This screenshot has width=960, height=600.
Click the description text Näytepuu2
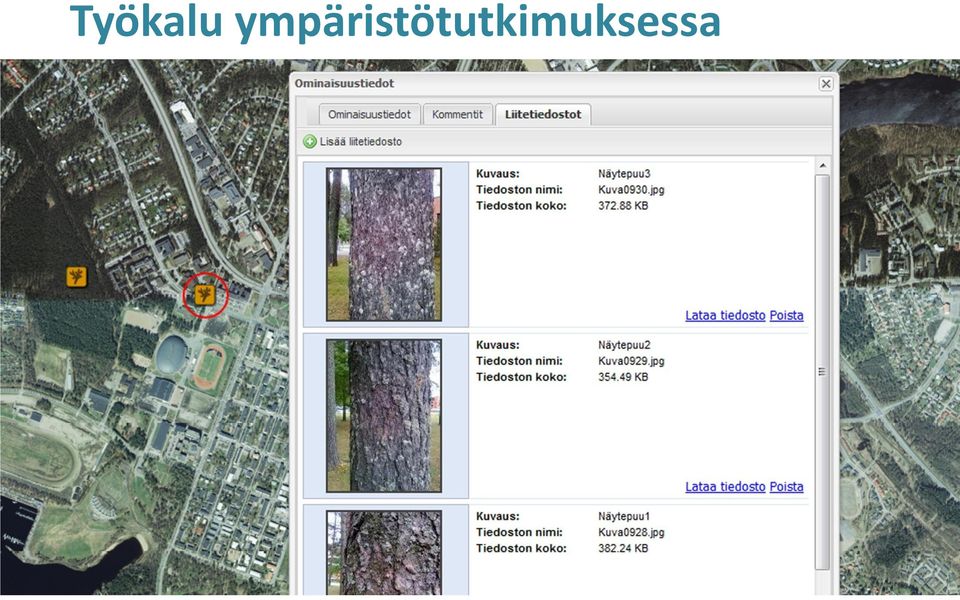pyautogui.click(x=624, y=345)
